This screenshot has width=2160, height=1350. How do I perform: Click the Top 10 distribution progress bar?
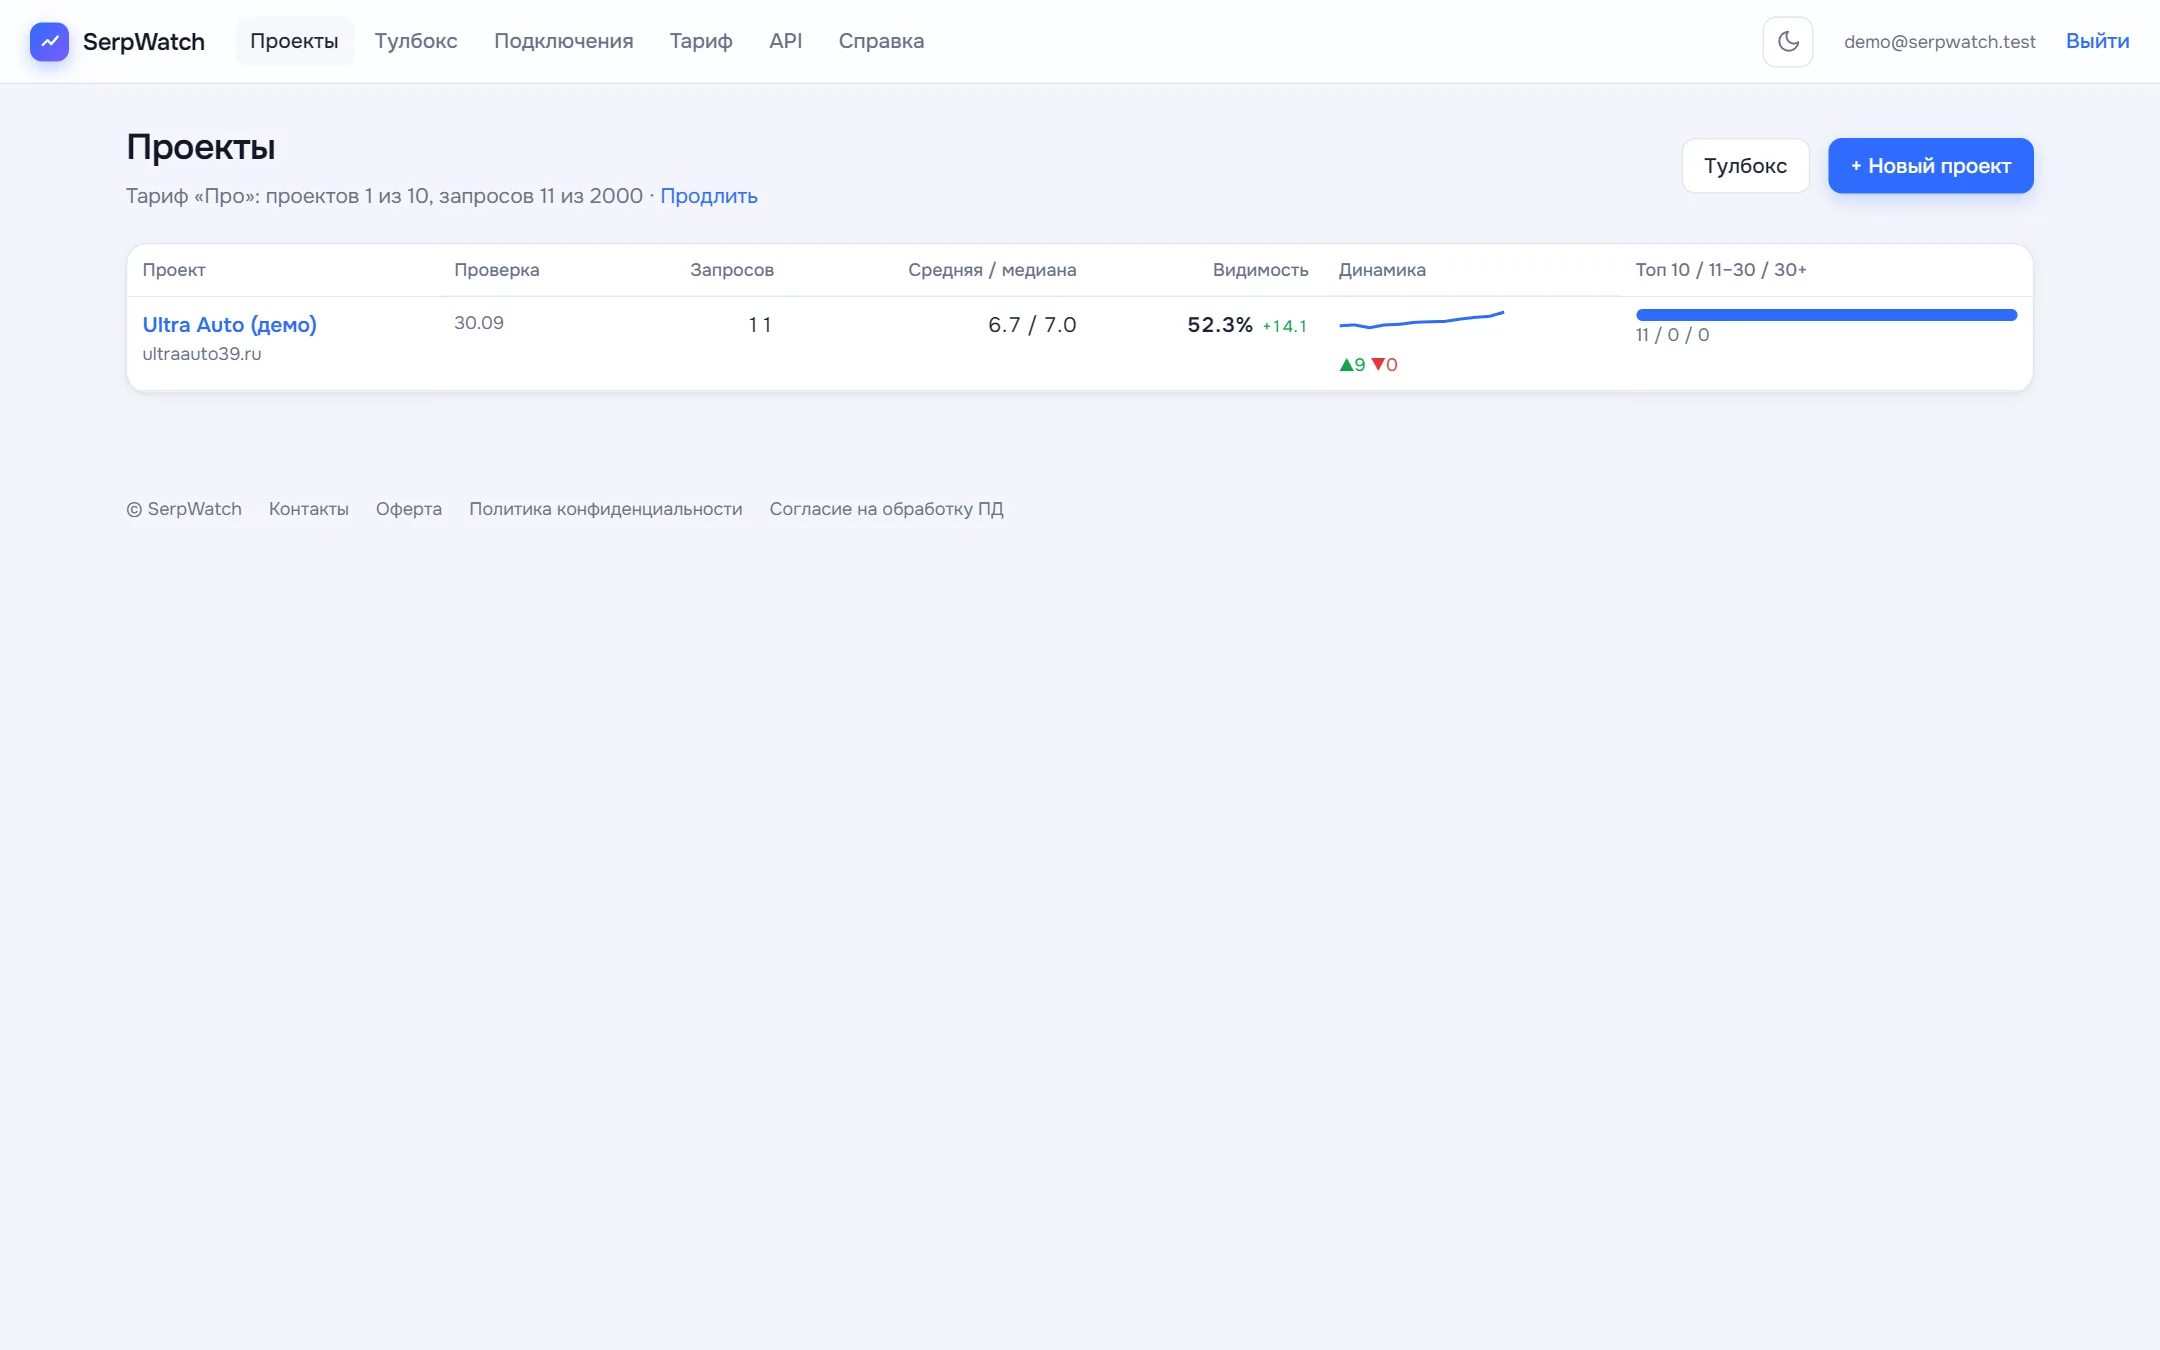click(x=1827, y=315)
